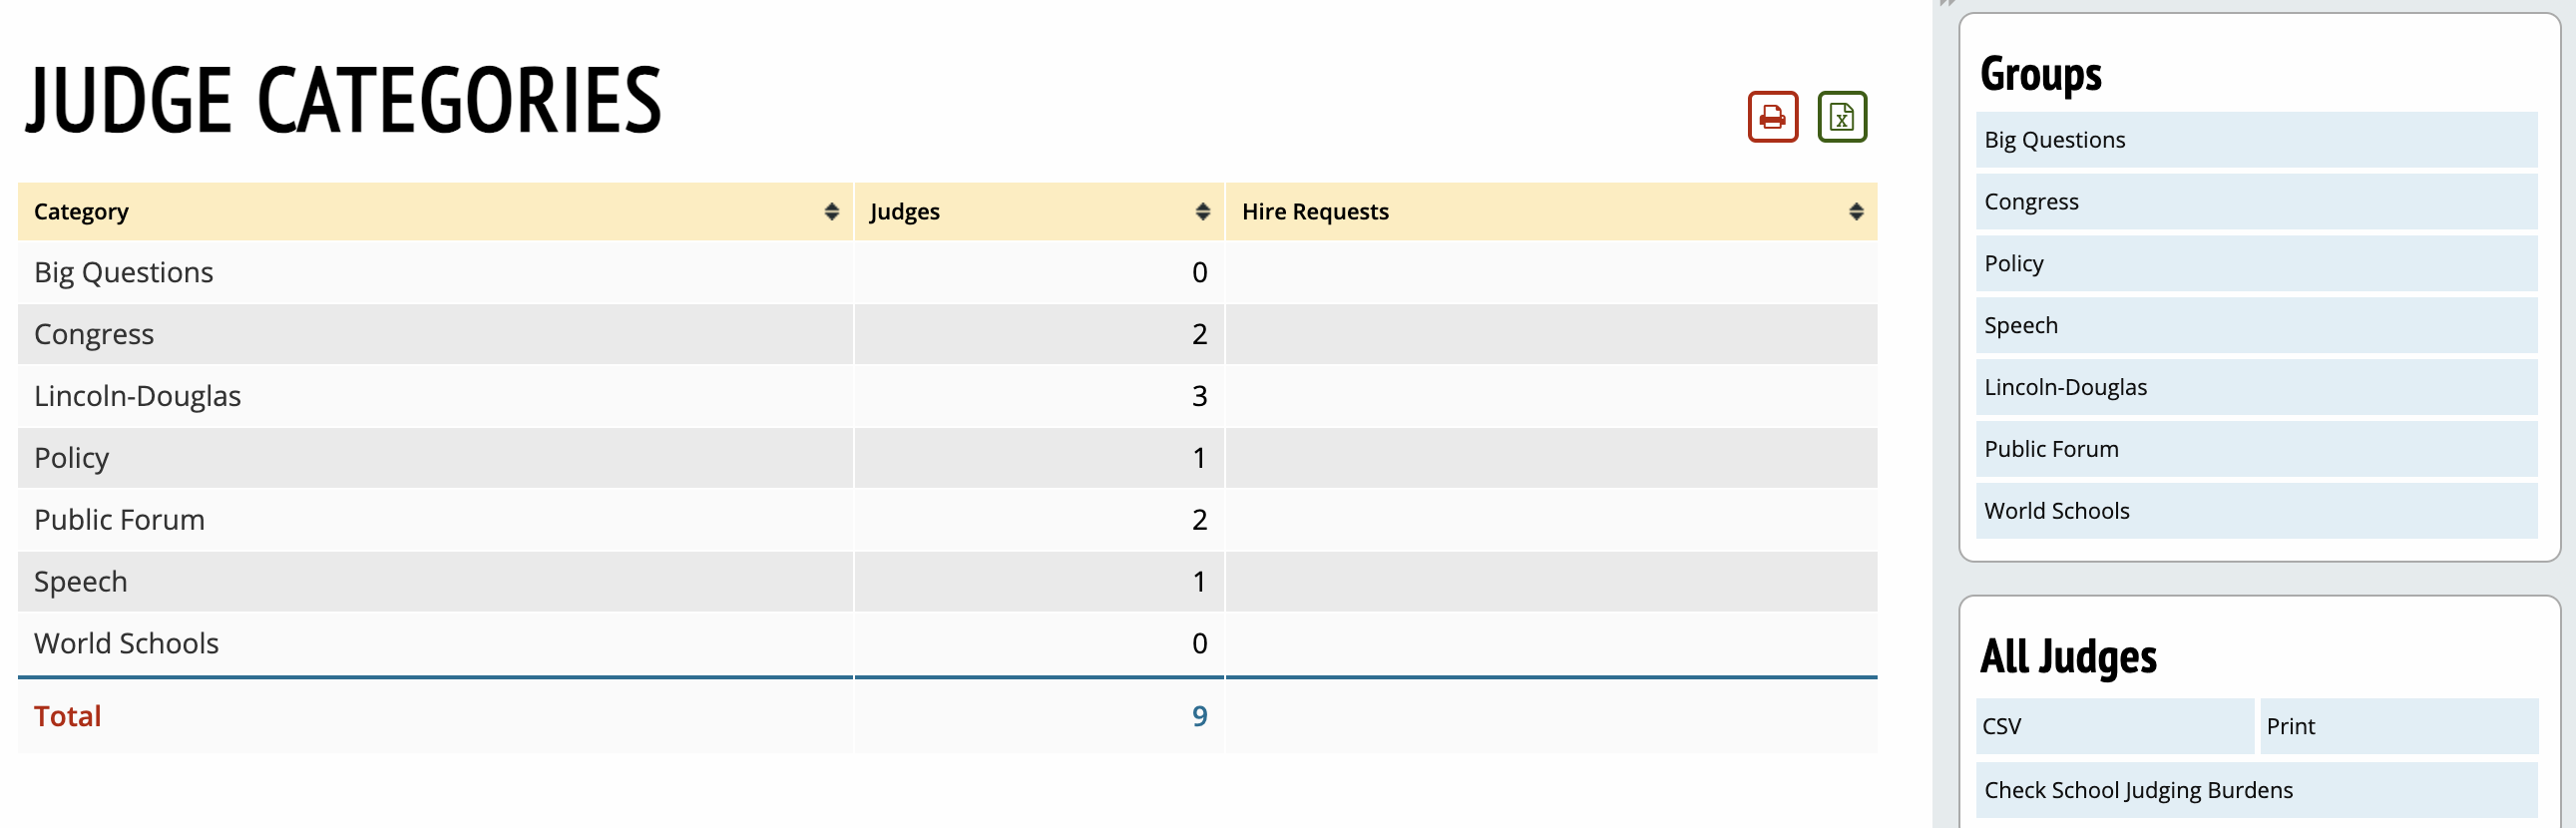The image size is (2576, 828).
Task: Open Check School Judging Burdens
Action: tap(2255, 790)
